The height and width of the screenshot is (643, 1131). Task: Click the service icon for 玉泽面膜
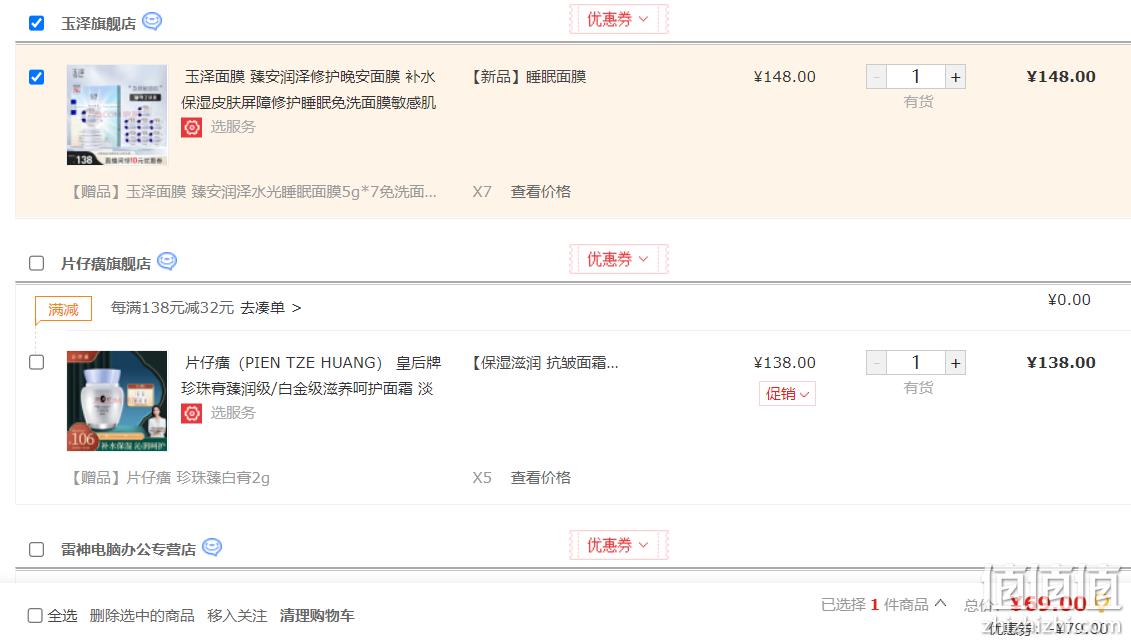coord(191,128)
